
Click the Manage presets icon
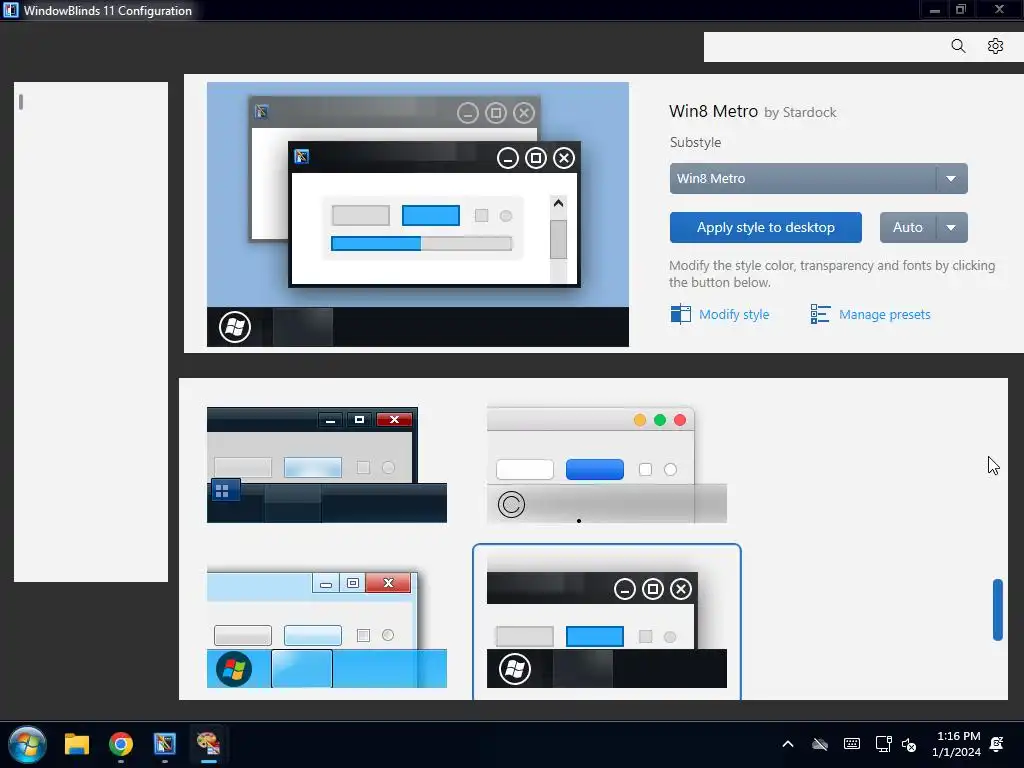(820, 314)
